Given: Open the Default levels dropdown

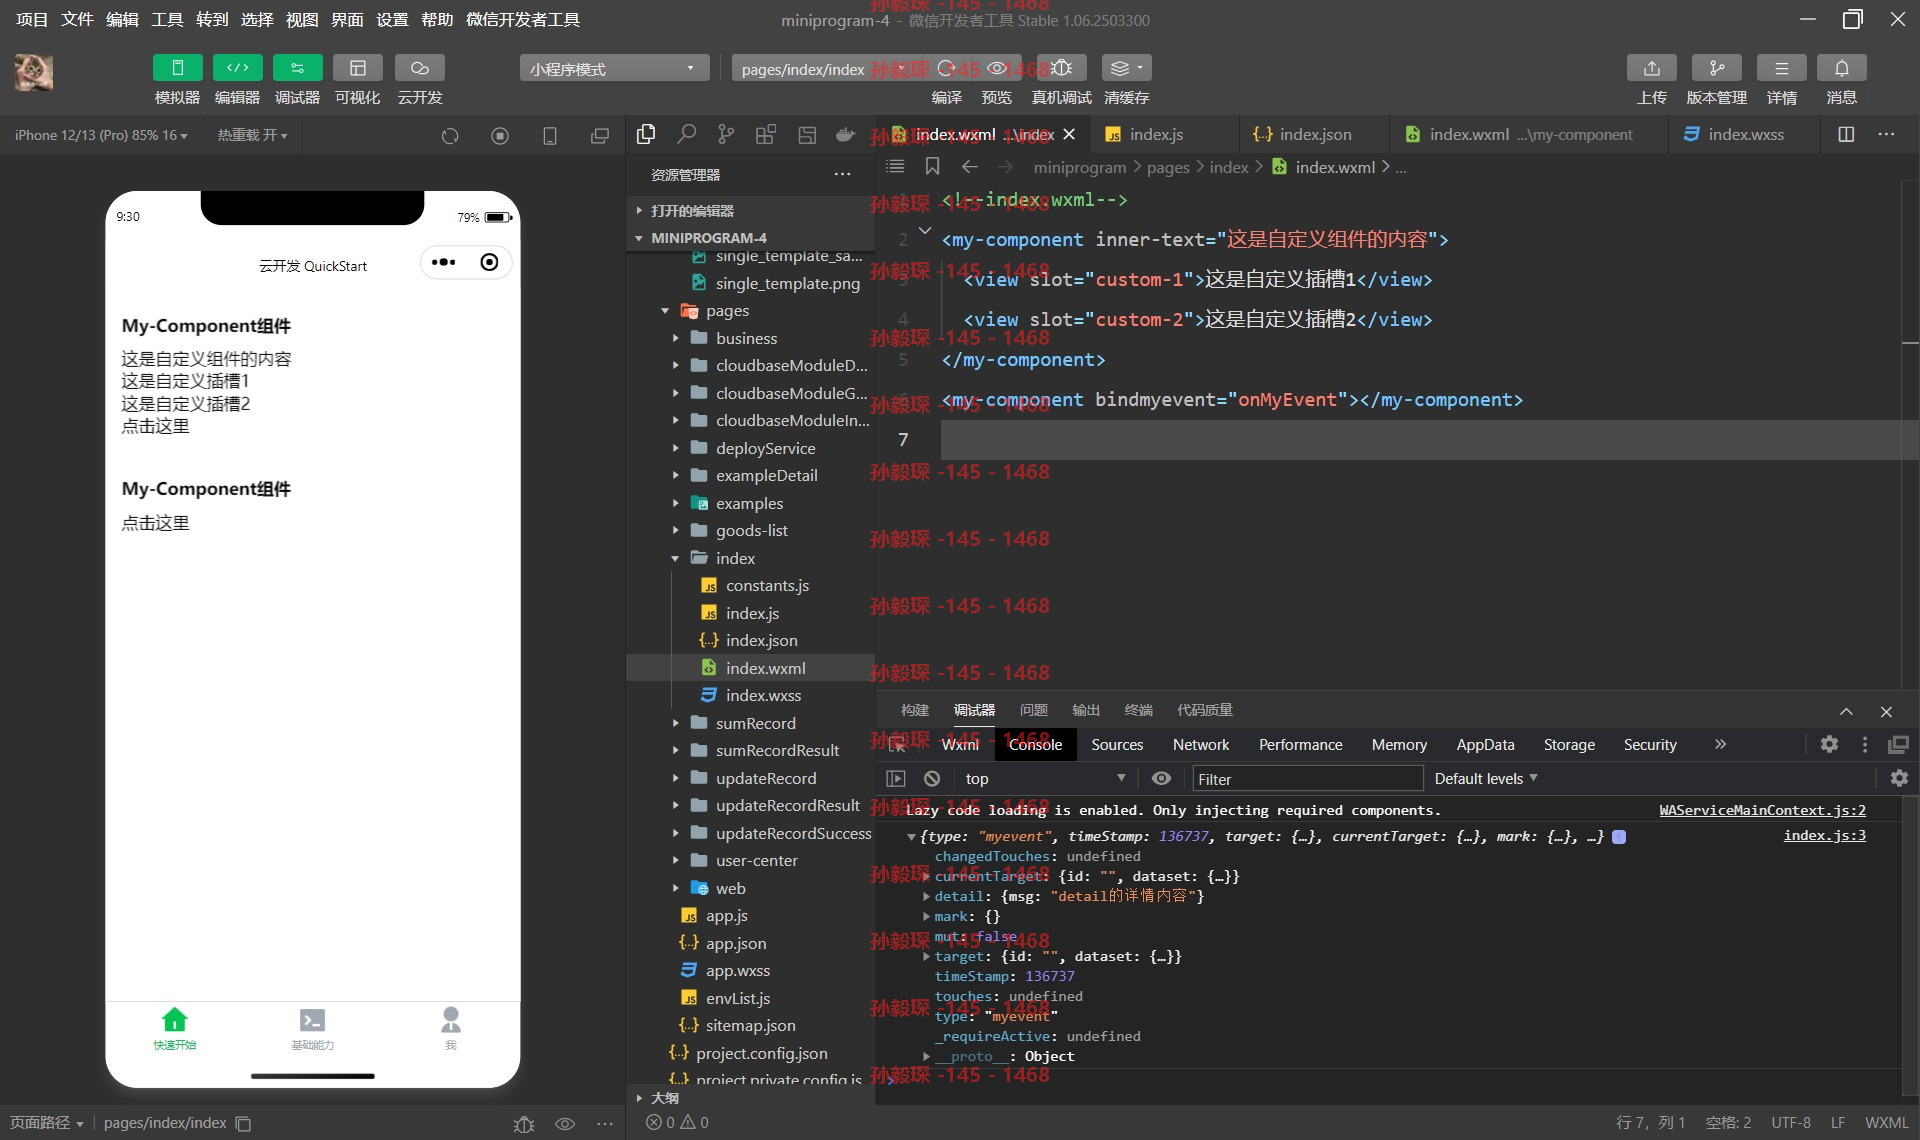Looking at the screenshot, I should (x=1486, y=778).
